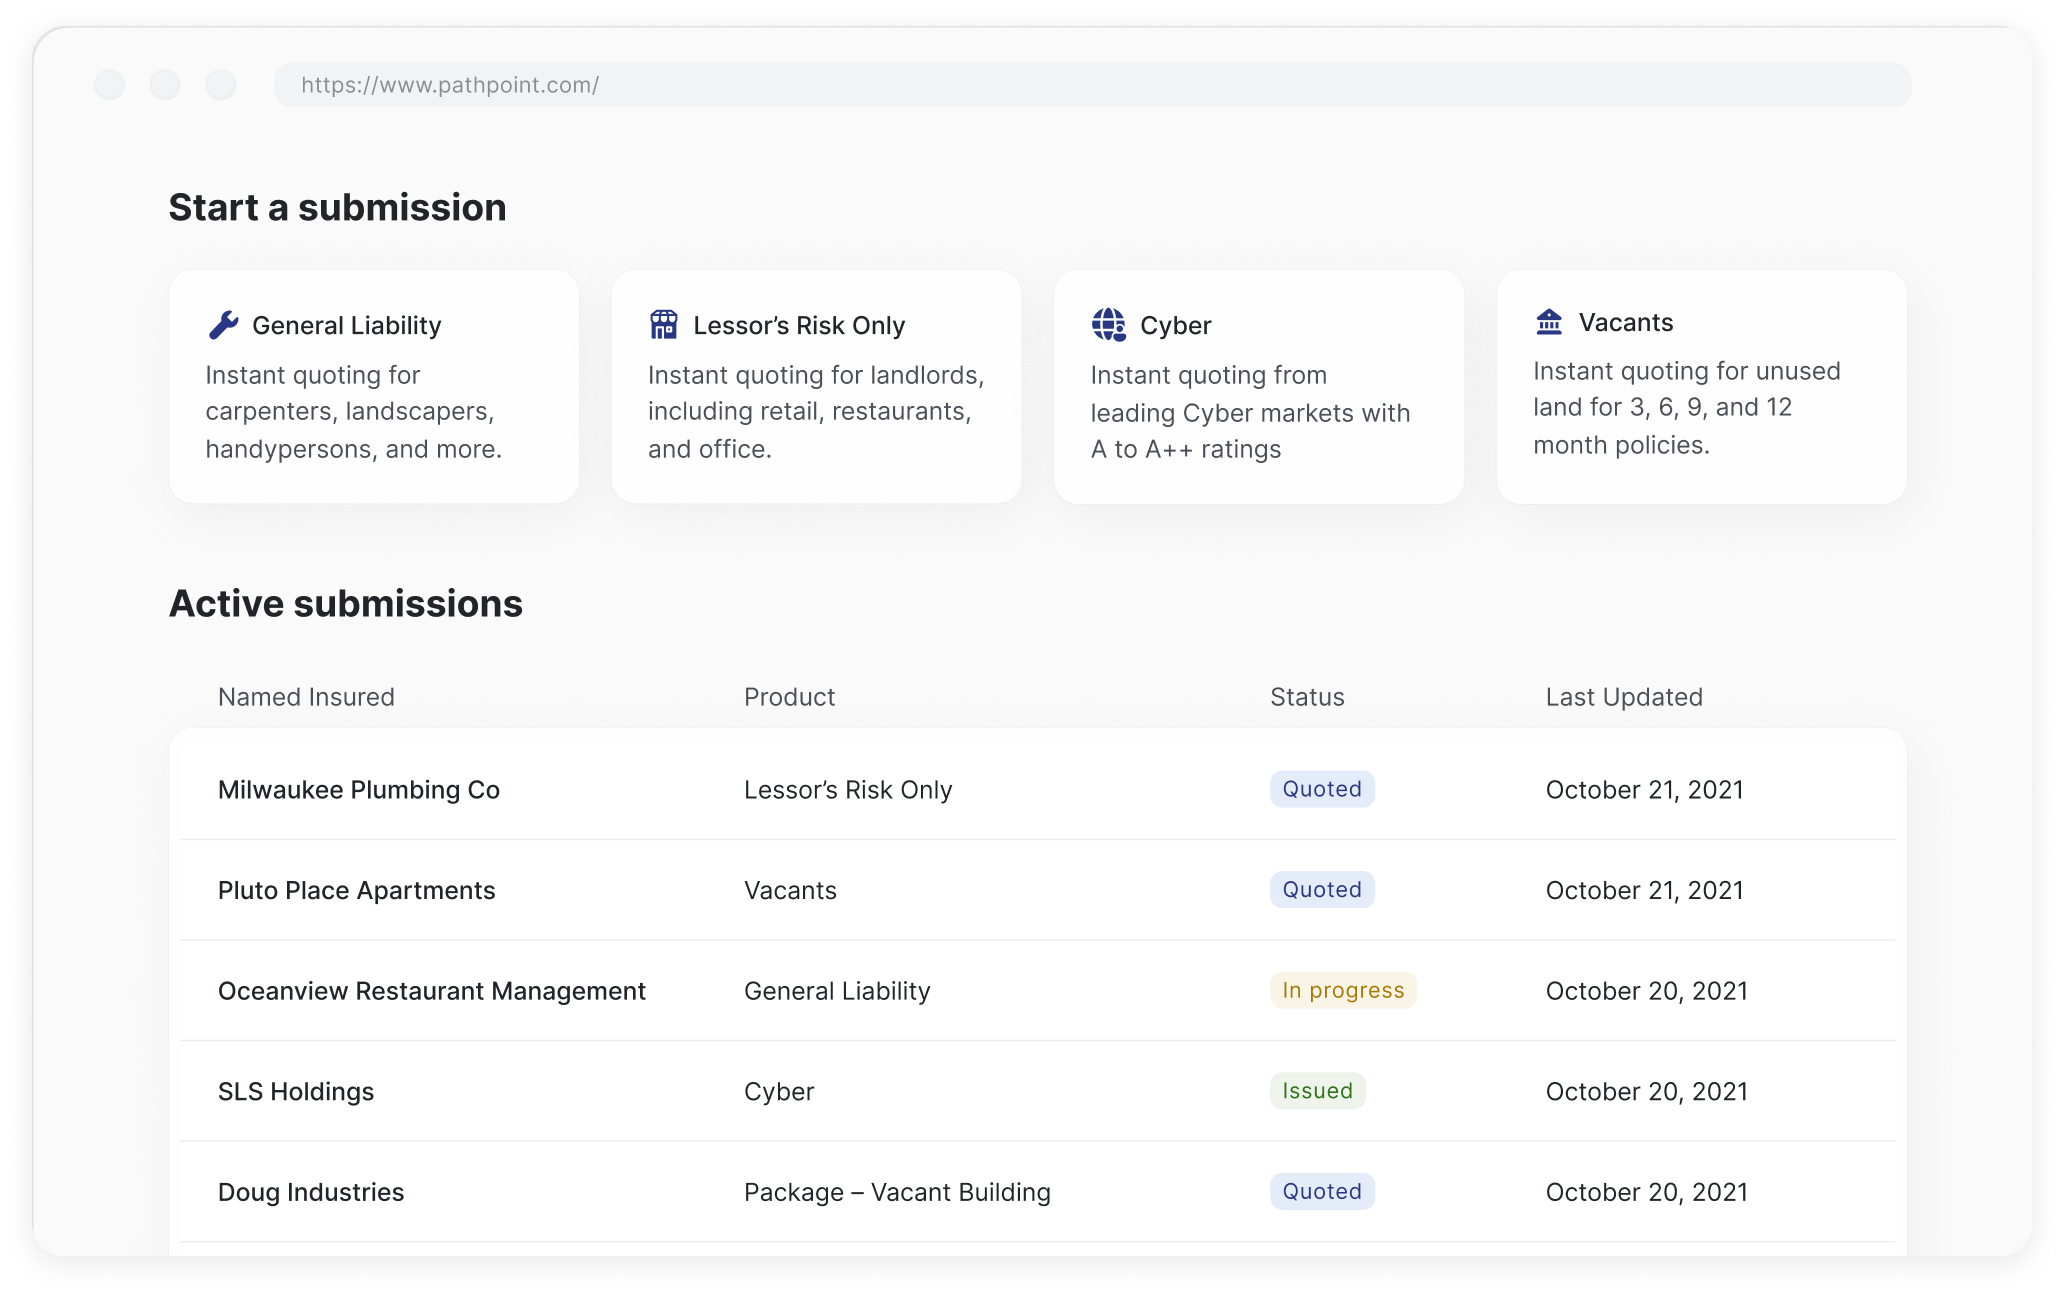Click the bank icon on the Vacants card
The height and width of the screenshot is (1293, 2062).
coord(1548,321)
